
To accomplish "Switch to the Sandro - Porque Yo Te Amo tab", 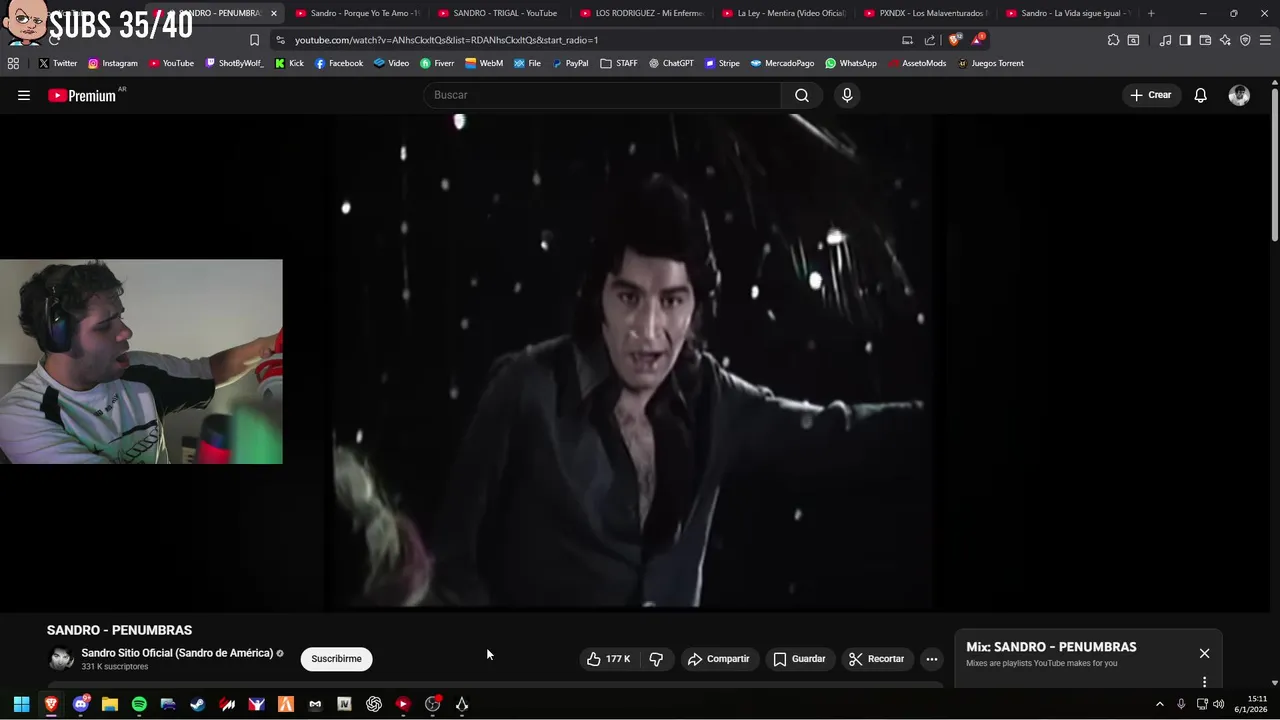I will point(358,13).
